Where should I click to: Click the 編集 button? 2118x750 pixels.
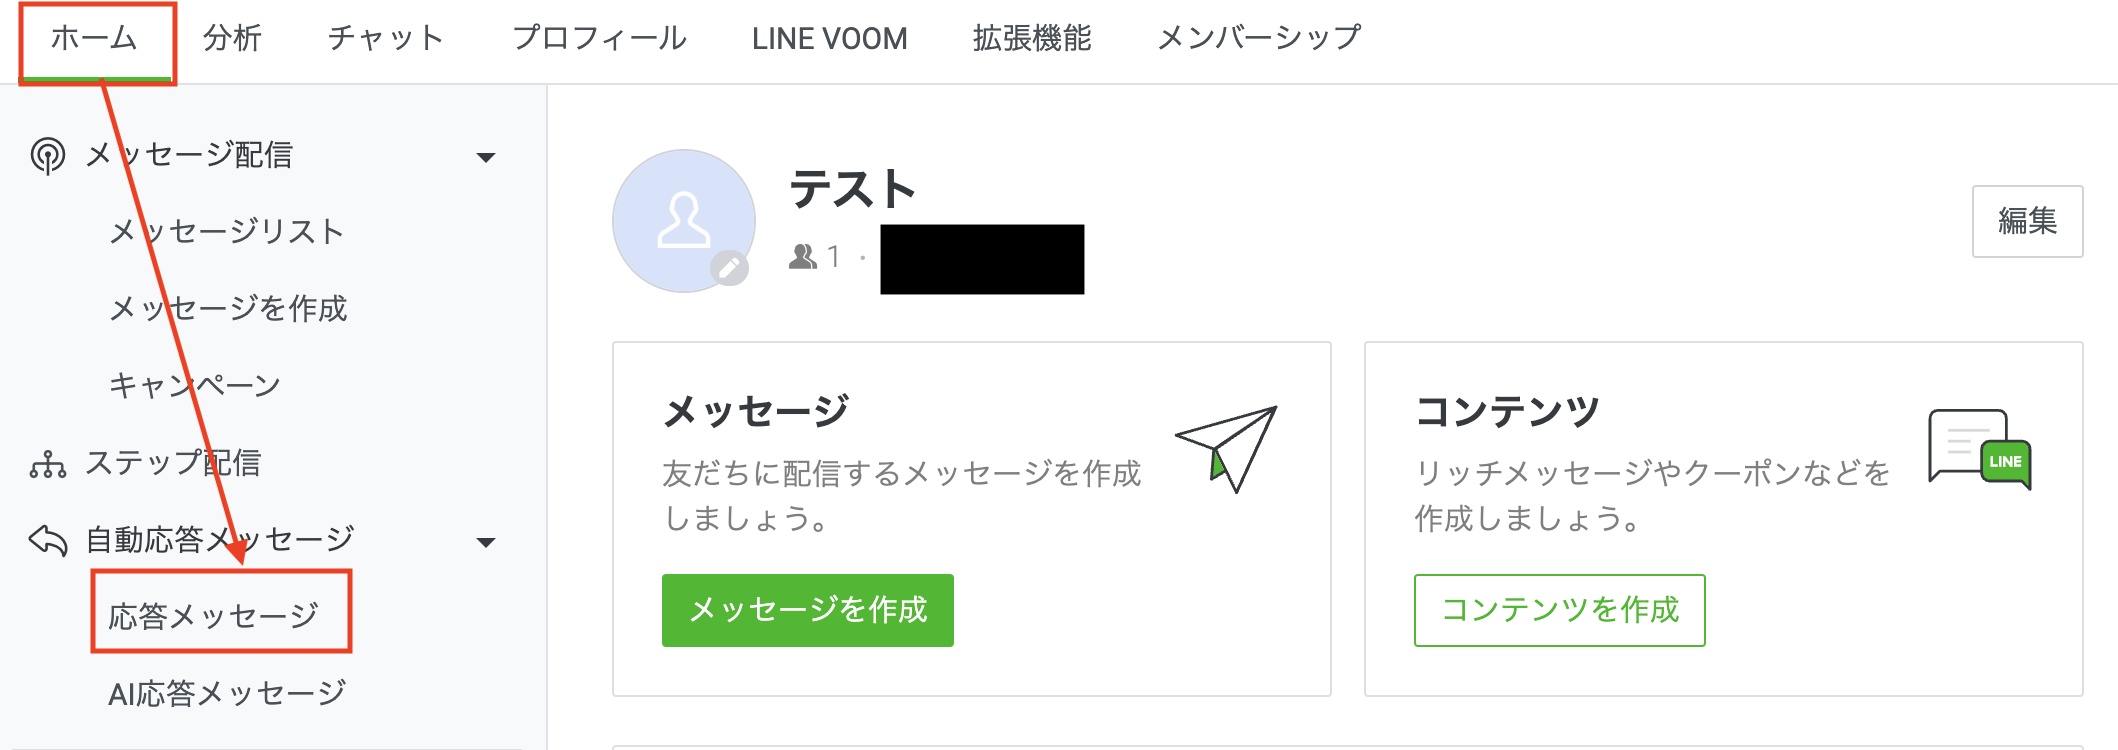pyautogui.click(x=2027, y=221)
